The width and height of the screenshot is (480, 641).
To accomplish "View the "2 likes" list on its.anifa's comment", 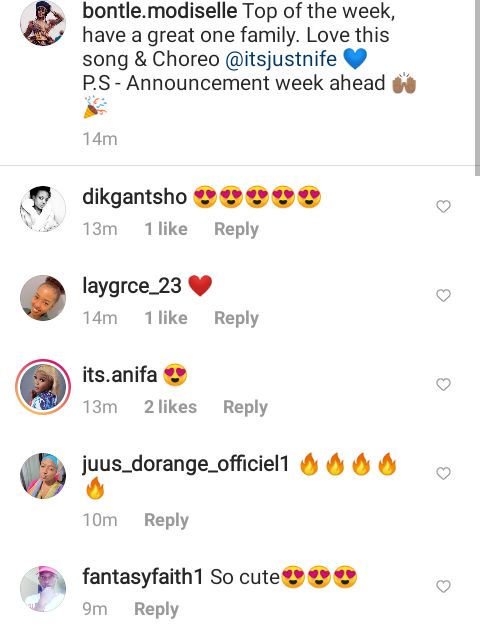I will click(x=170, y=407).
